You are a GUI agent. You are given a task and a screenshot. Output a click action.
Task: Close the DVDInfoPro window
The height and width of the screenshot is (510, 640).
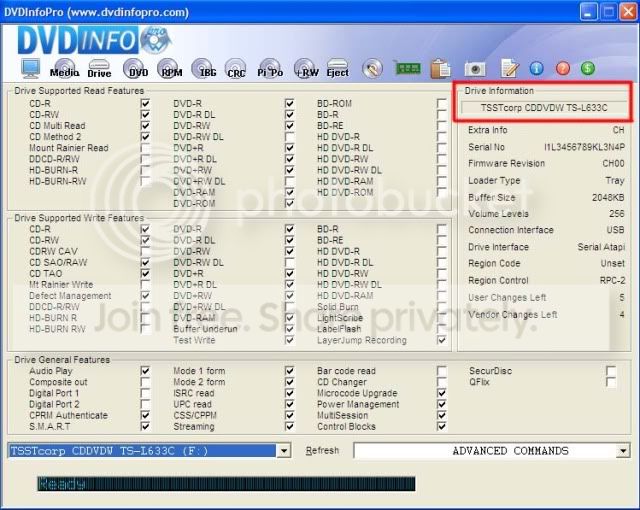coord(628,12)
